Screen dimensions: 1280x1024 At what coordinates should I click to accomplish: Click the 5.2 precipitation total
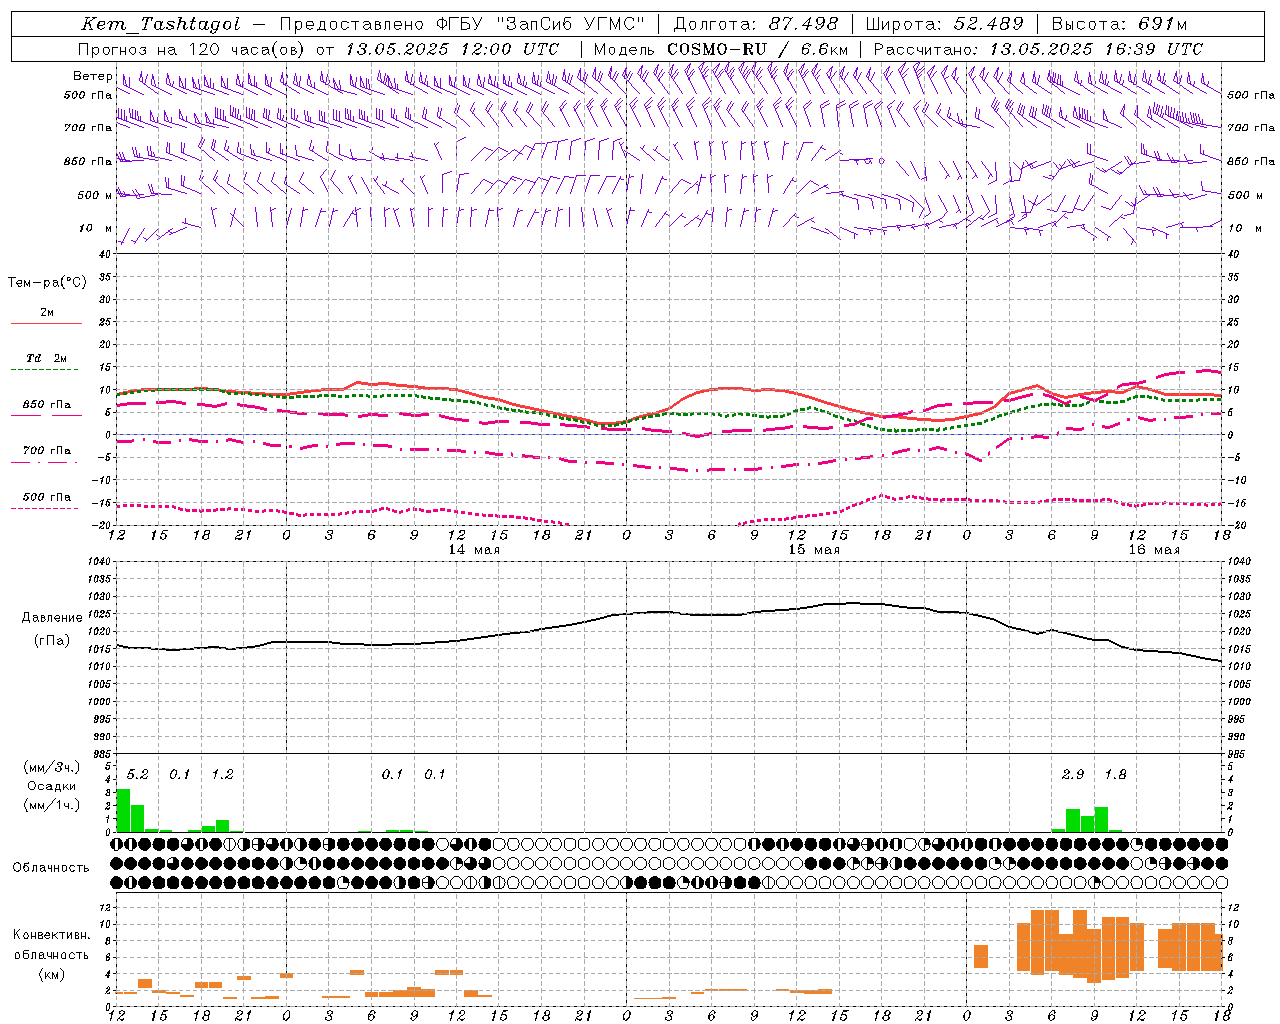pyautogui.click(x=137, y=774)
